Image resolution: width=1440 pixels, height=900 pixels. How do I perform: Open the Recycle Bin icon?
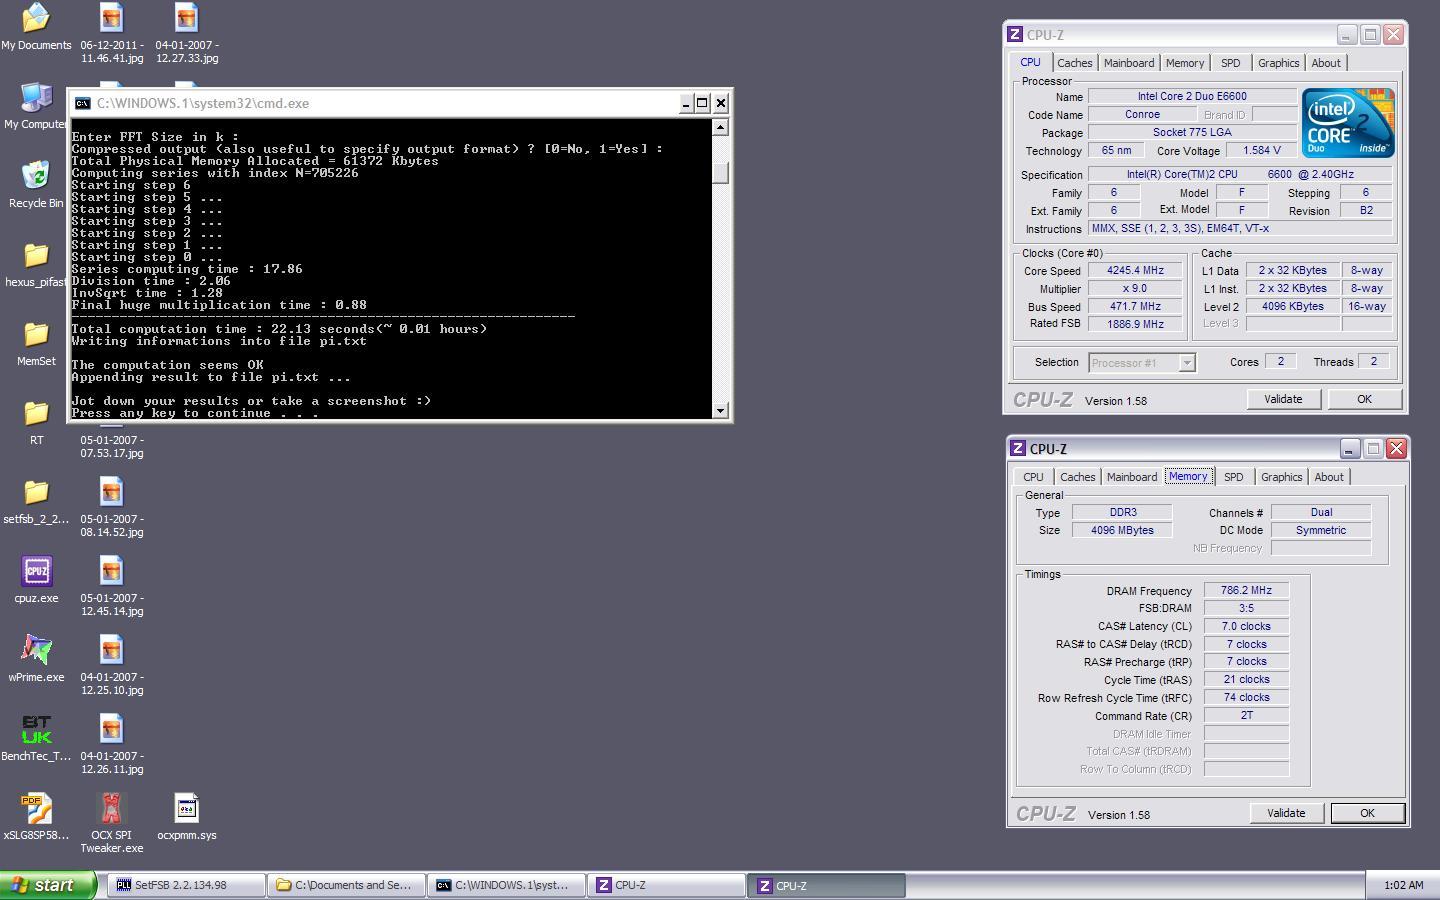click(x=36, y=185)
